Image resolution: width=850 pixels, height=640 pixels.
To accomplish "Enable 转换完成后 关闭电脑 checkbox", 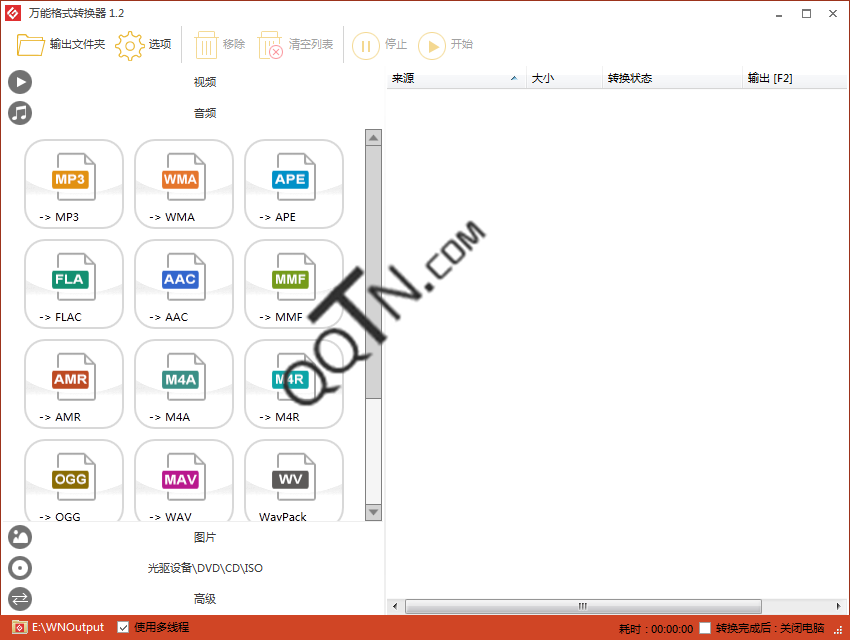I will click(705, 628).
